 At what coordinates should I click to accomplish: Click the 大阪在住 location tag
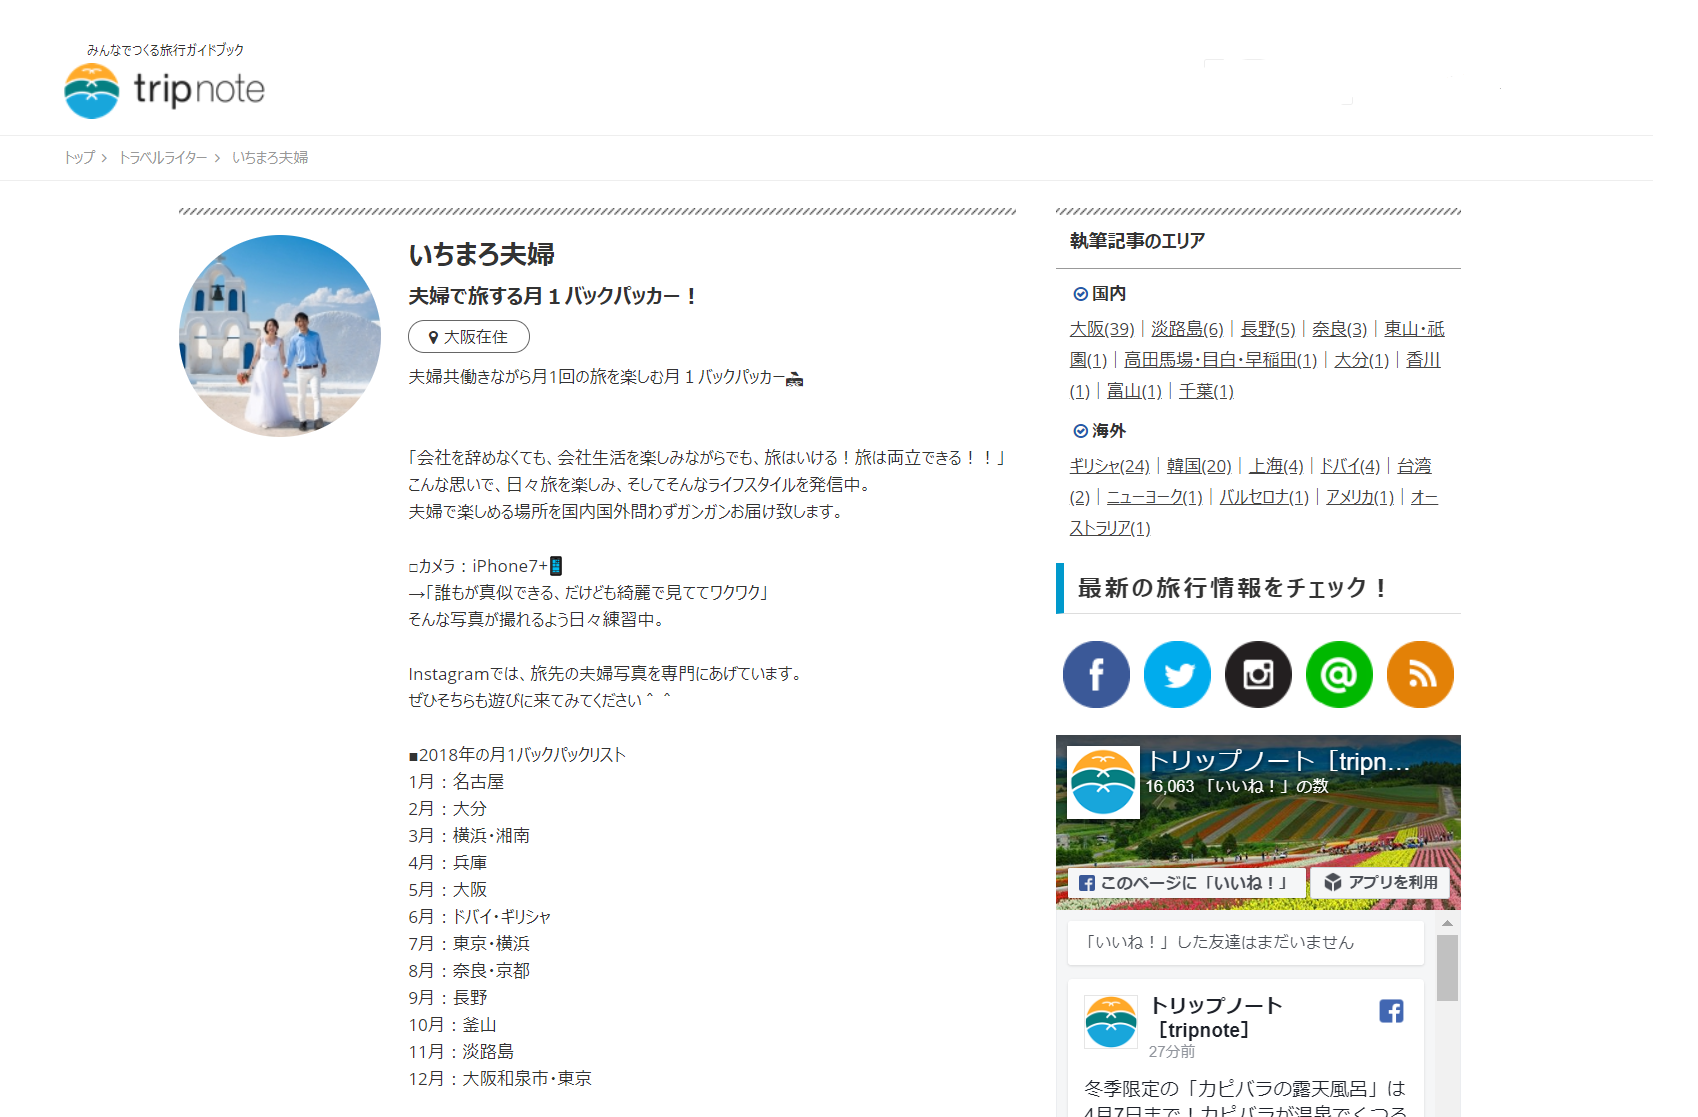coord(469,337)
